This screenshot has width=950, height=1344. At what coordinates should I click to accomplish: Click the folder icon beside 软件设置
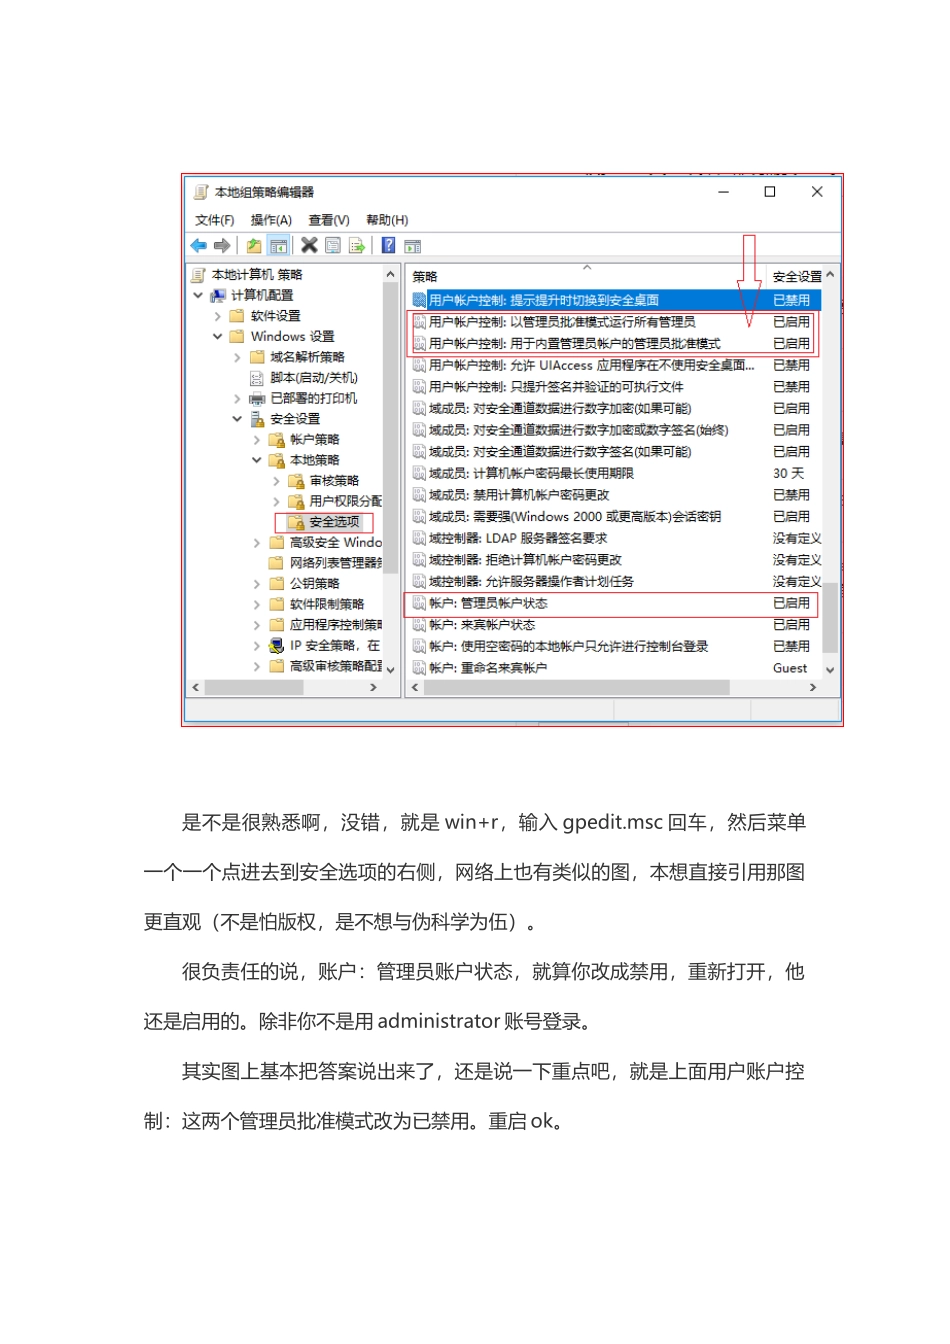coord(237,316)
